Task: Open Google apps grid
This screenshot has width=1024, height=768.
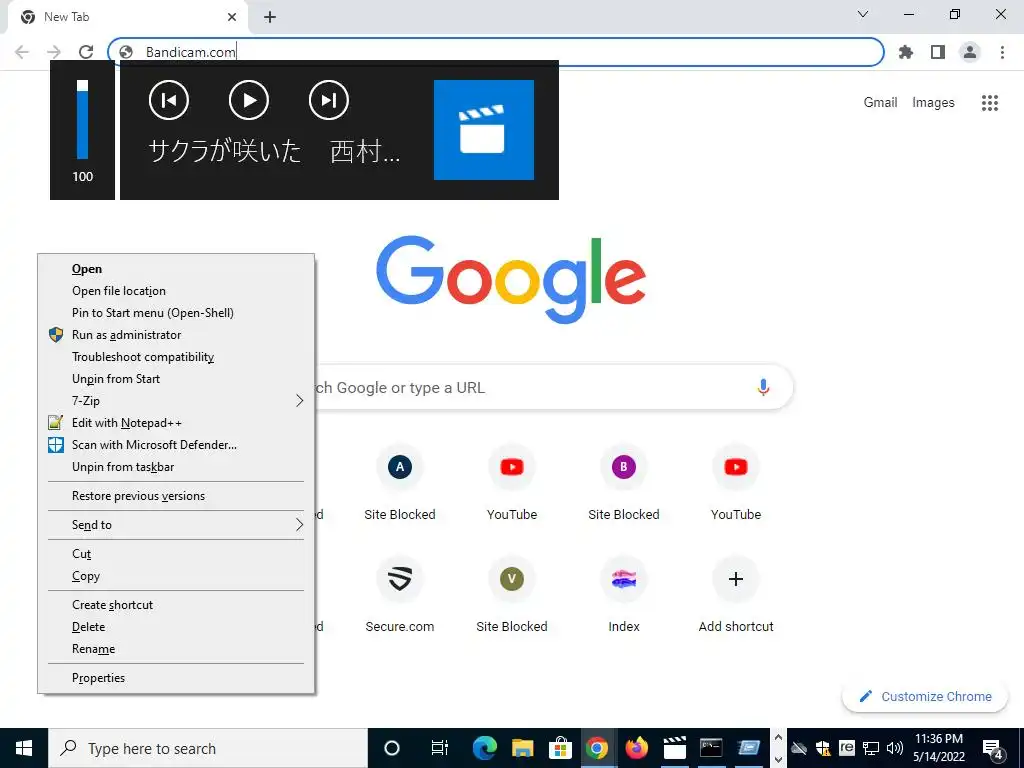Action: [990, 103]
